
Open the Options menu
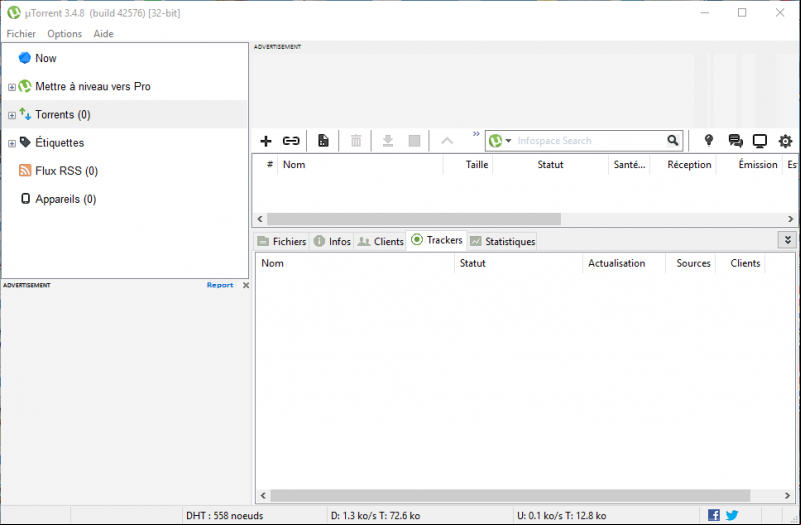[x=64, y=34]
